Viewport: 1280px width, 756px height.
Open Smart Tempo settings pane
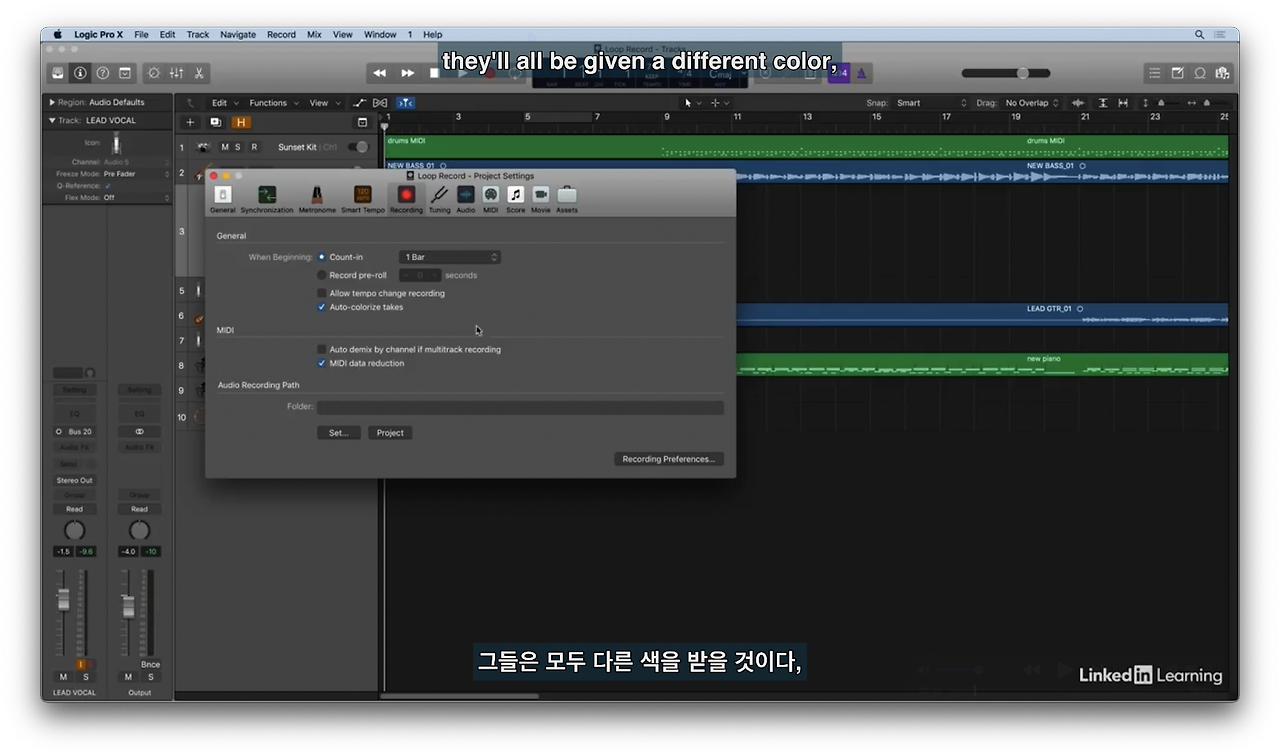[363, 199]
